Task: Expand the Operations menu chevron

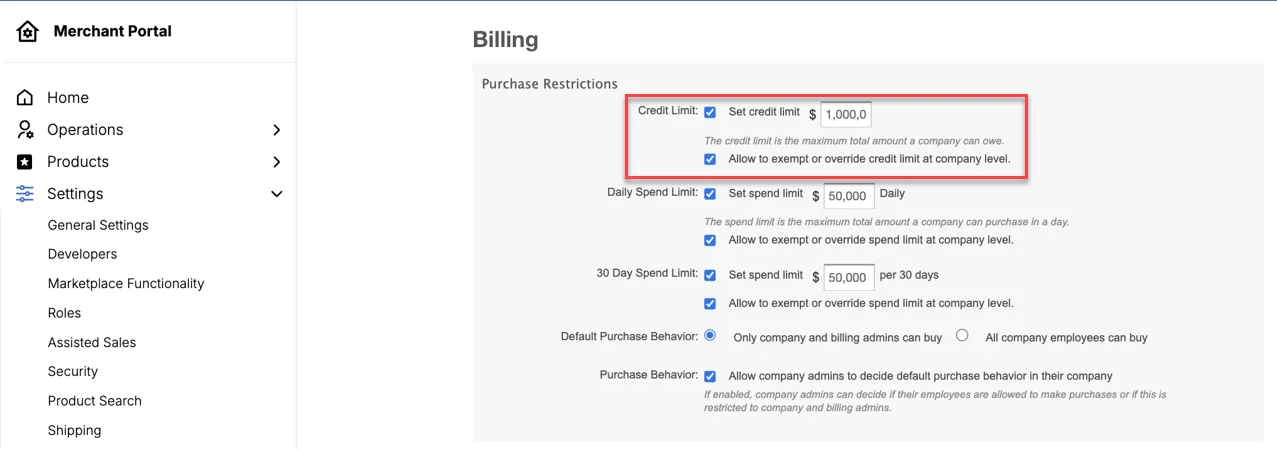Action: [277, 130]
